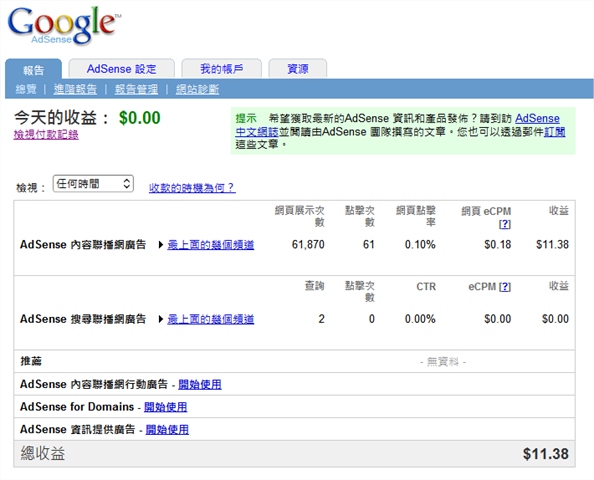The height and width of the screenshot is (480, 594).
Task: Open the 報告 tab
Action: pyautogui.click(x=33, y=70)
